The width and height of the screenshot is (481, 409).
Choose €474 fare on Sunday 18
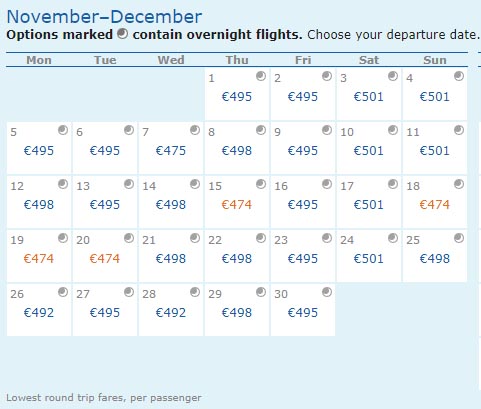pyautogui.click(x=435, y=205)
